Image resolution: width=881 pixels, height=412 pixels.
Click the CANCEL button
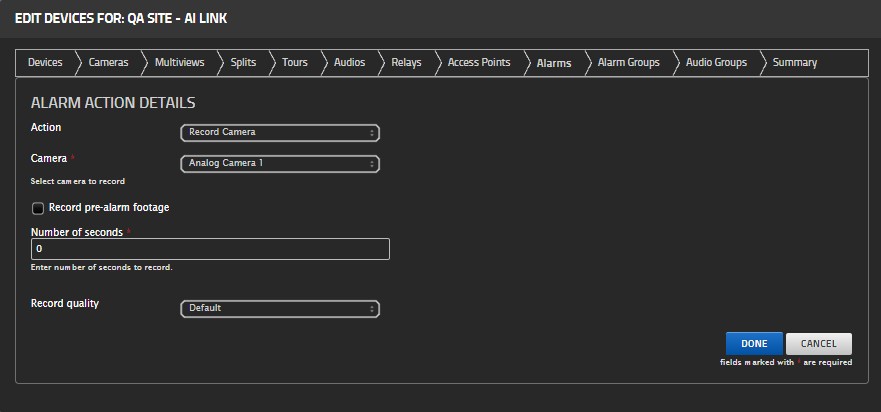tap(818, 344)
